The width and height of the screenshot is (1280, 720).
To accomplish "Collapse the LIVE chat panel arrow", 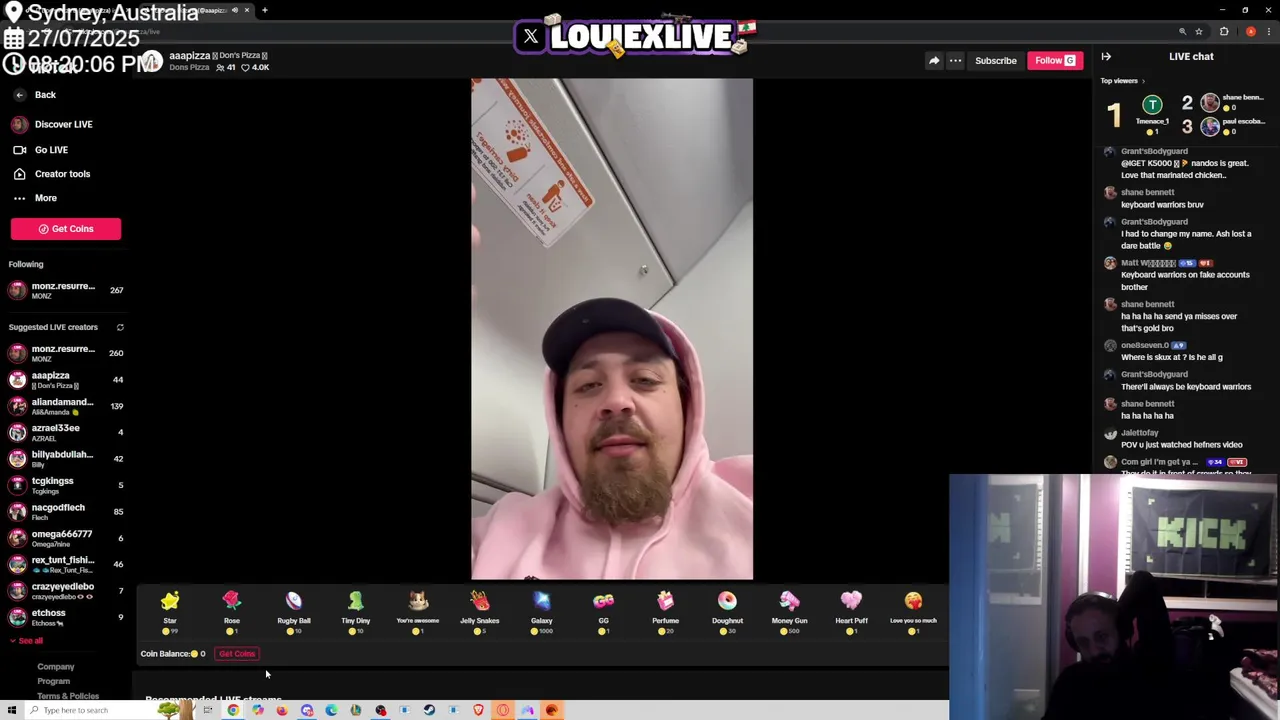I will [x=1106, y=57].
